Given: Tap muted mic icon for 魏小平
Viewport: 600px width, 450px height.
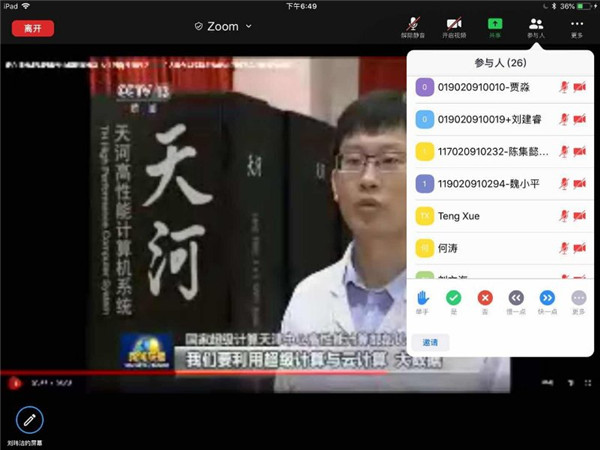Looking at the screenshot, I should 564,184.
